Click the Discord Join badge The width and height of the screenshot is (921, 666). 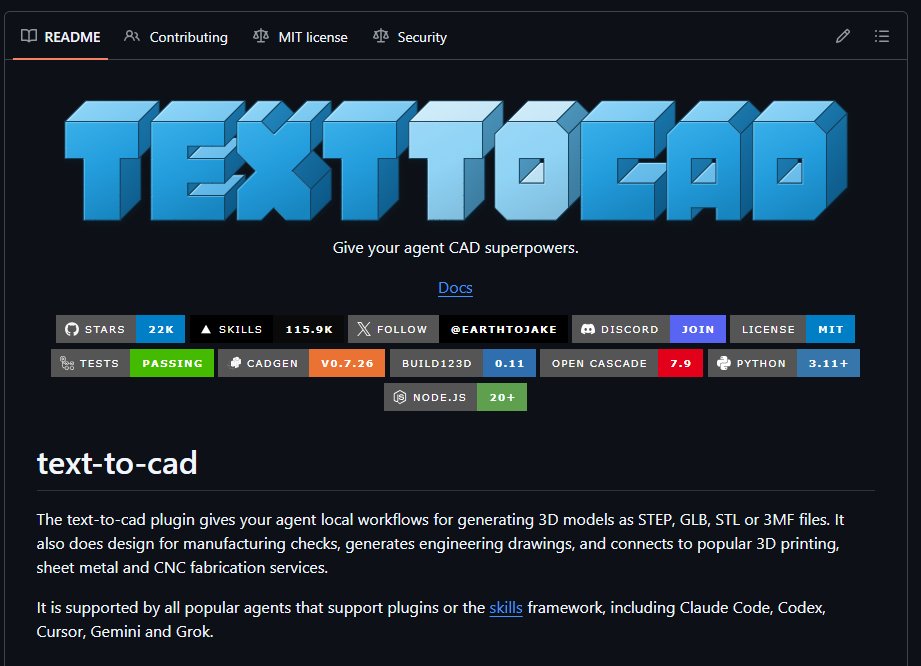pyautogui.click(x=648, y=329)
